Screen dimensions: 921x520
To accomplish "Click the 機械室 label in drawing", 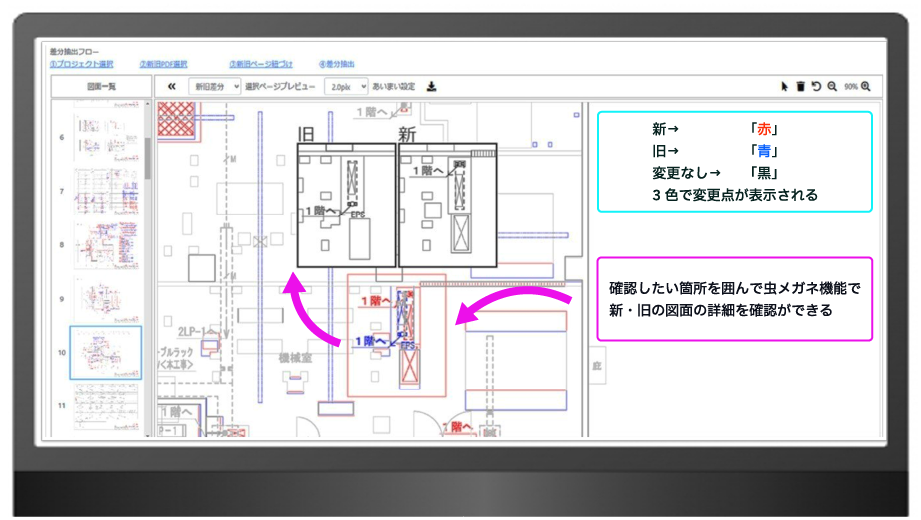I will (295, 358).
